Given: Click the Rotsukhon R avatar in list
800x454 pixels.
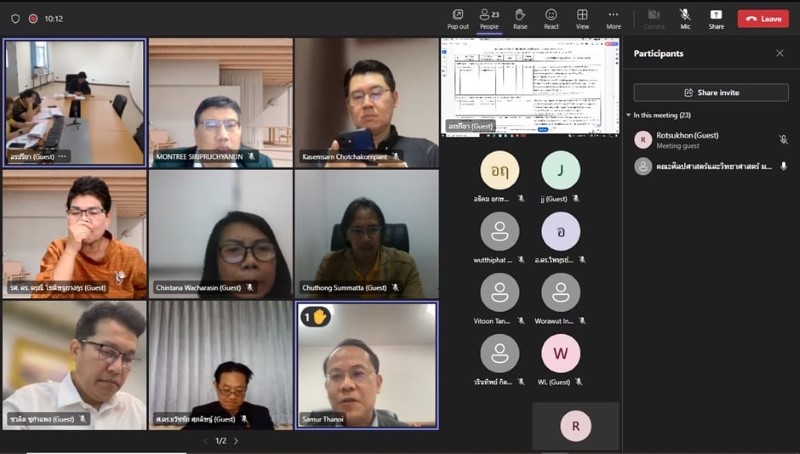Looking at the screenshot, I should [643, 140].
